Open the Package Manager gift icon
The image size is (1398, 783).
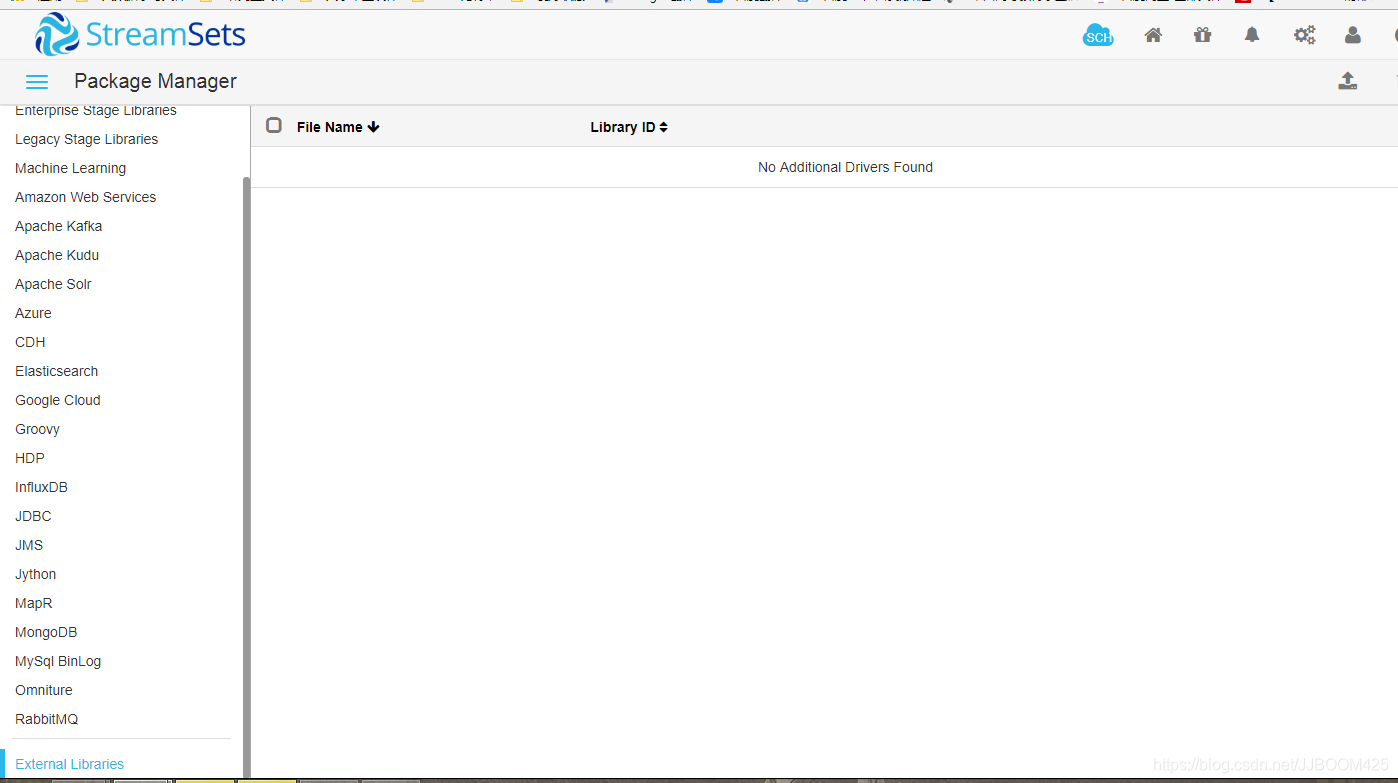point(1202,35)
